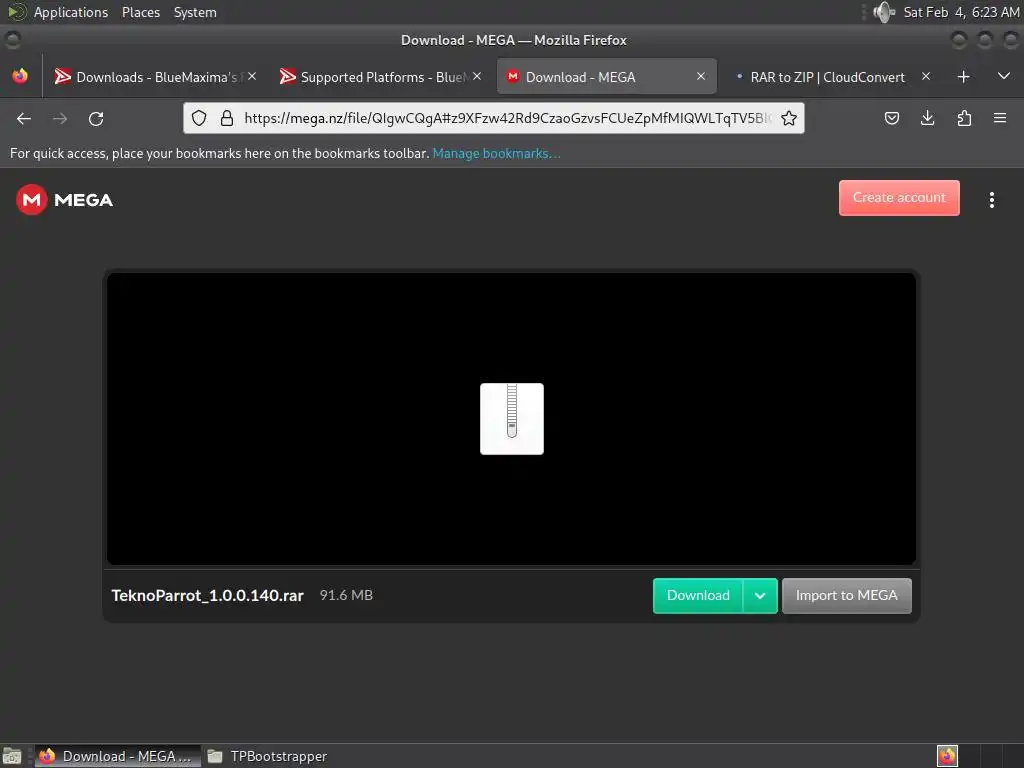Open the System menu
The height and width of the screenshot is (768, 1024).
click(x=195, y=12)
